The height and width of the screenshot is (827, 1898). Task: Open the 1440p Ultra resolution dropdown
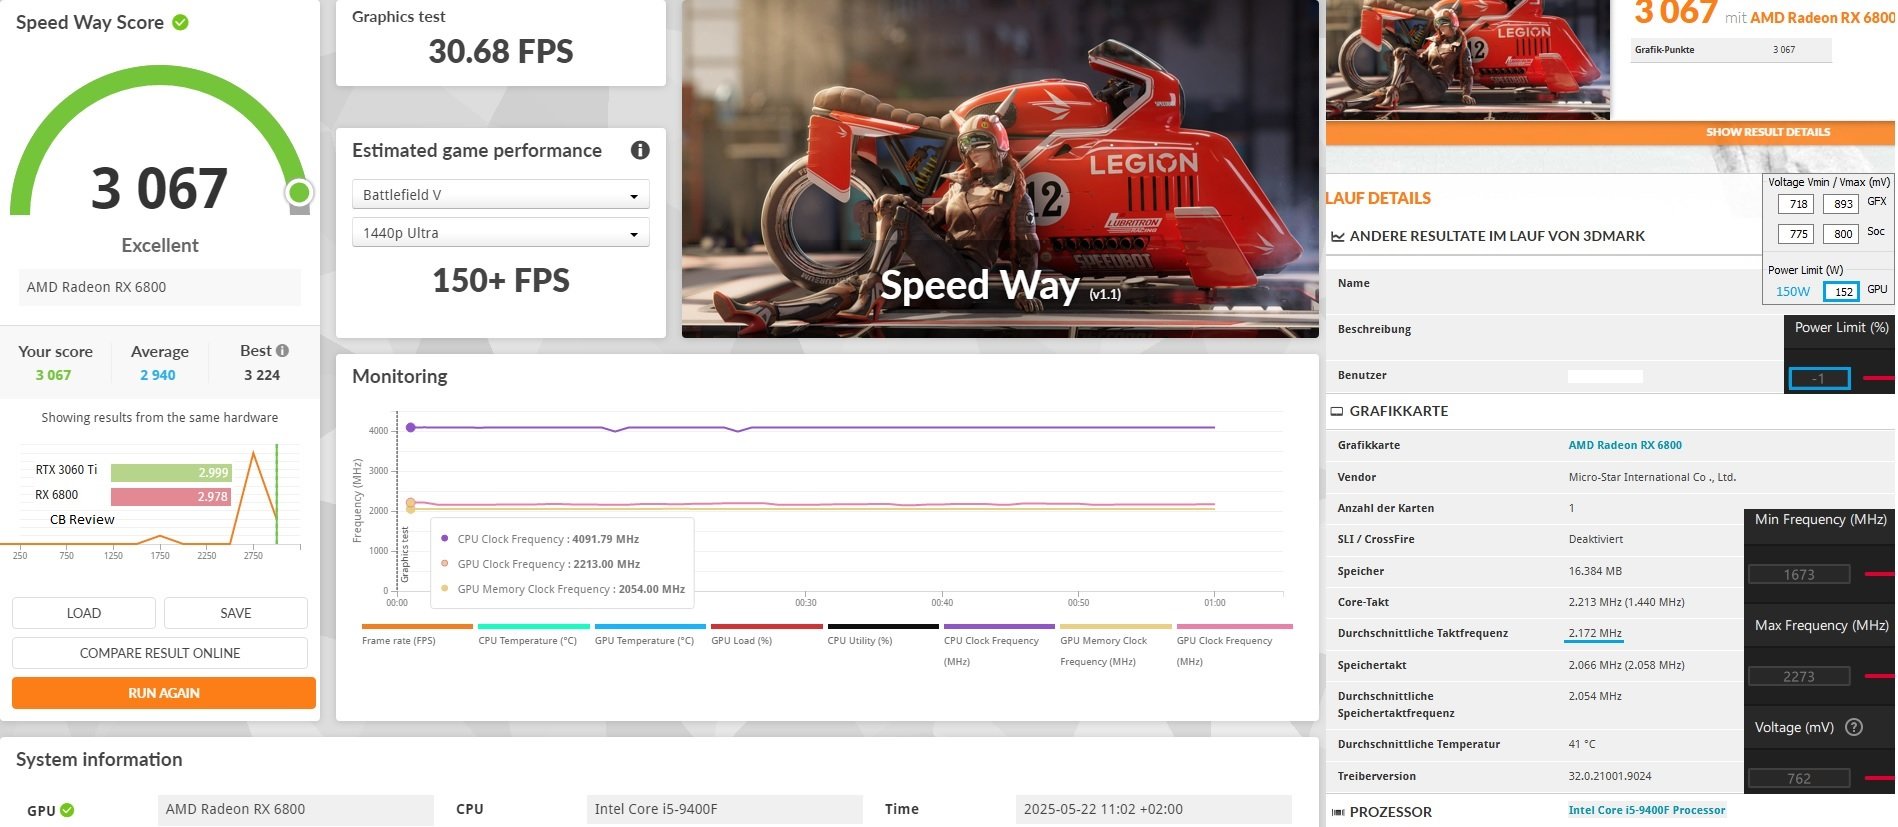[501, 232]
